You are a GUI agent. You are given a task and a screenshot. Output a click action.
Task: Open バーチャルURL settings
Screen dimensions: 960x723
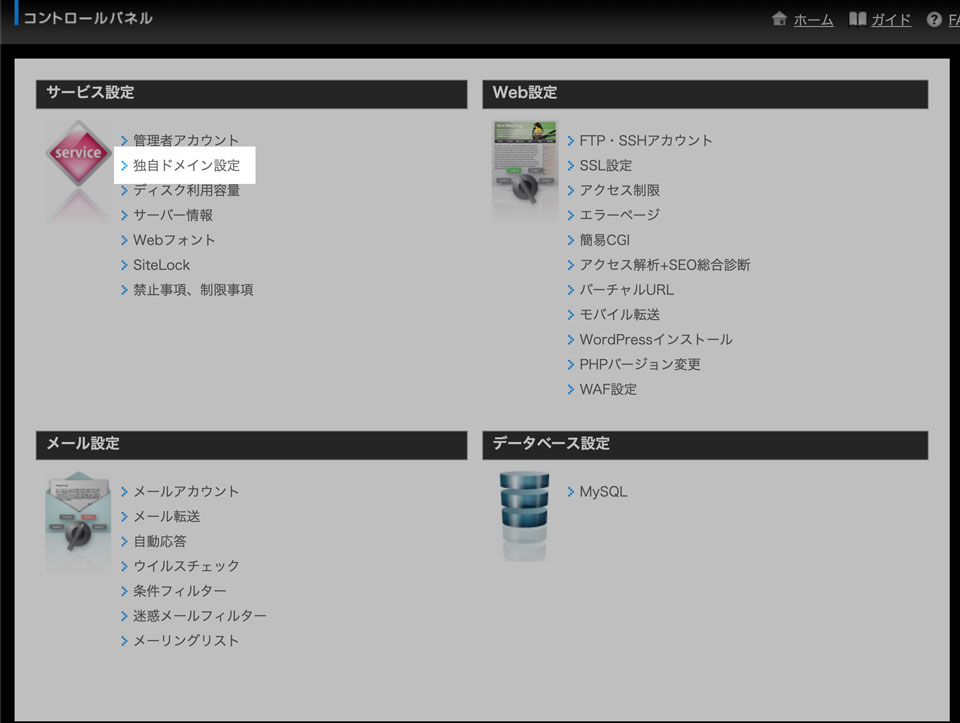click(626, 290)
